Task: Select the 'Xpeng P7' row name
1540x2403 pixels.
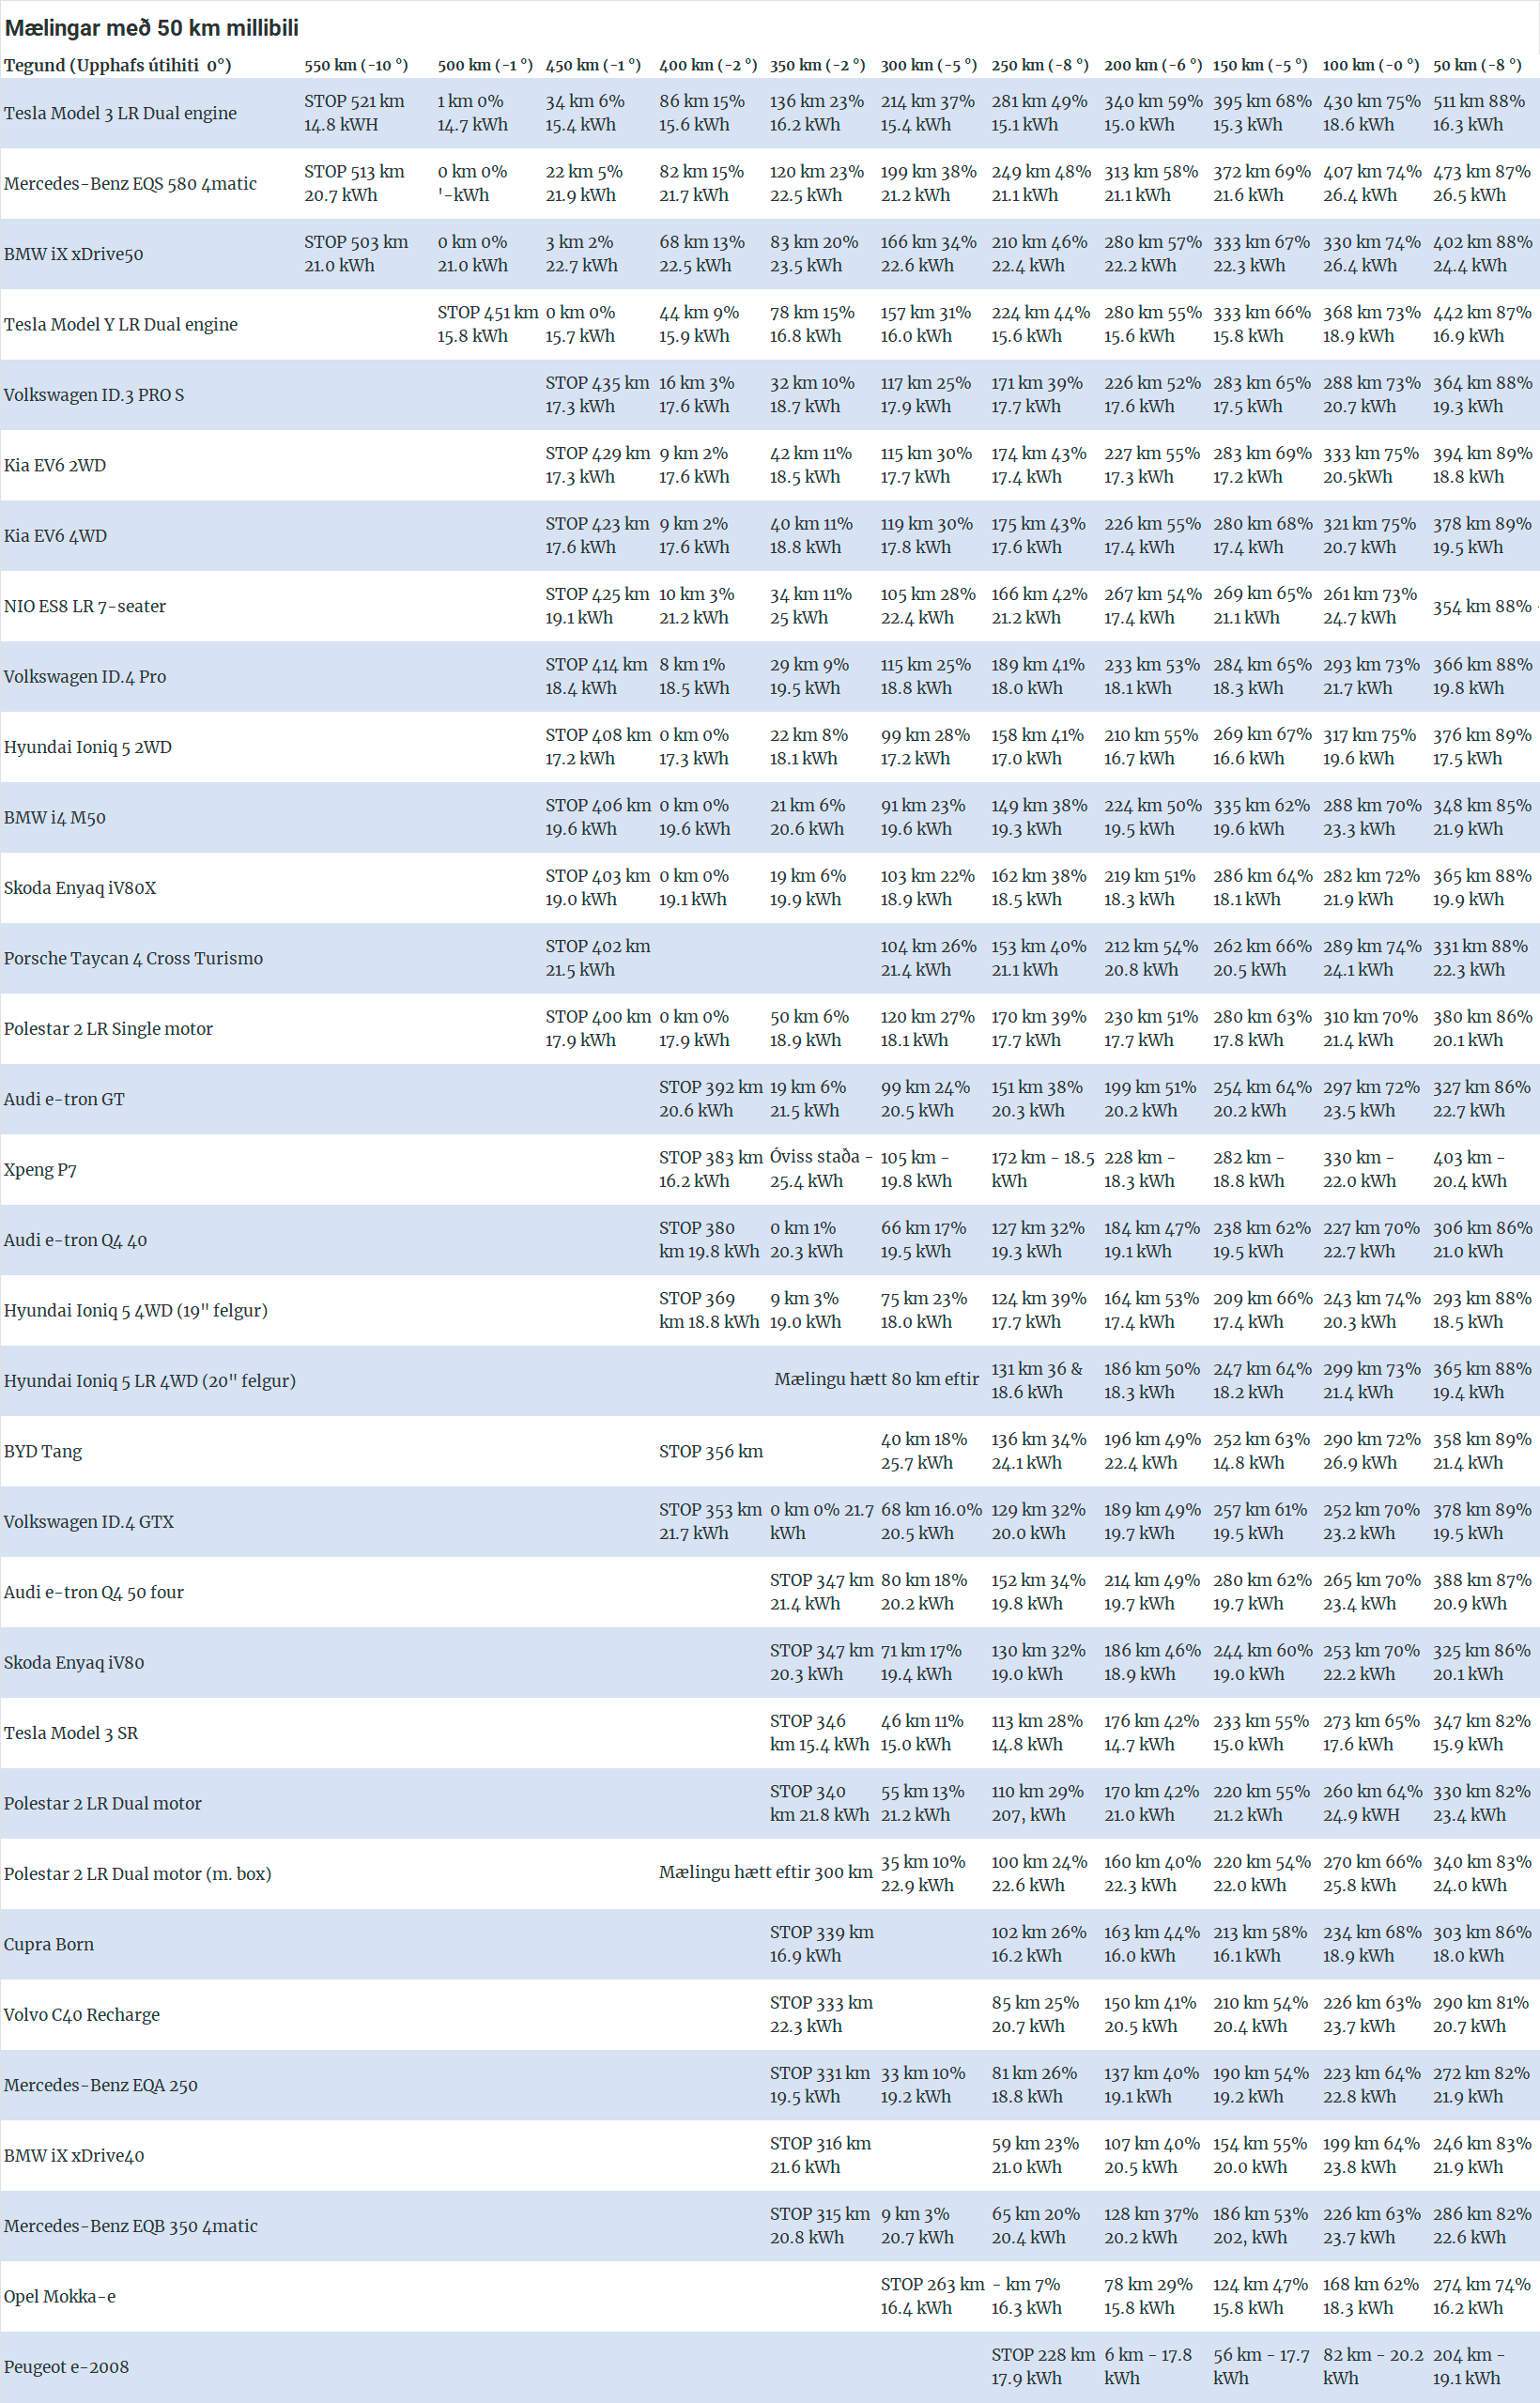Action: coord(40,1170)
